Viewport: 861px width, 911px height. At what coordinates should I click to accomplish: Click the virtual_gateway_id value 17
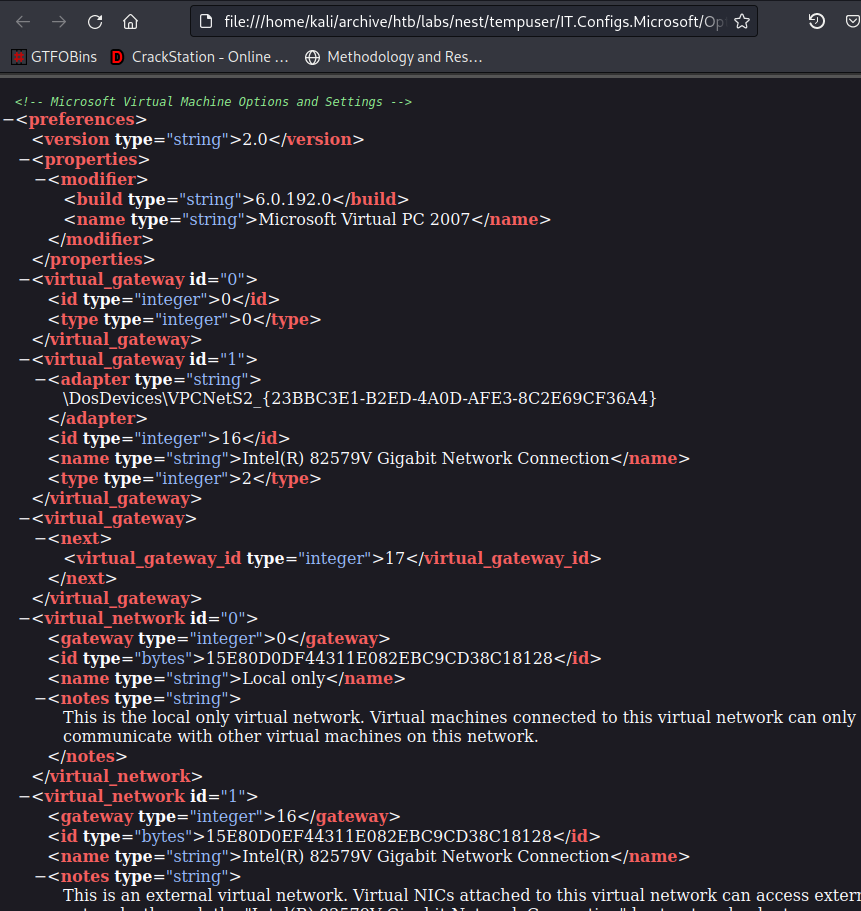coord(394,558)
